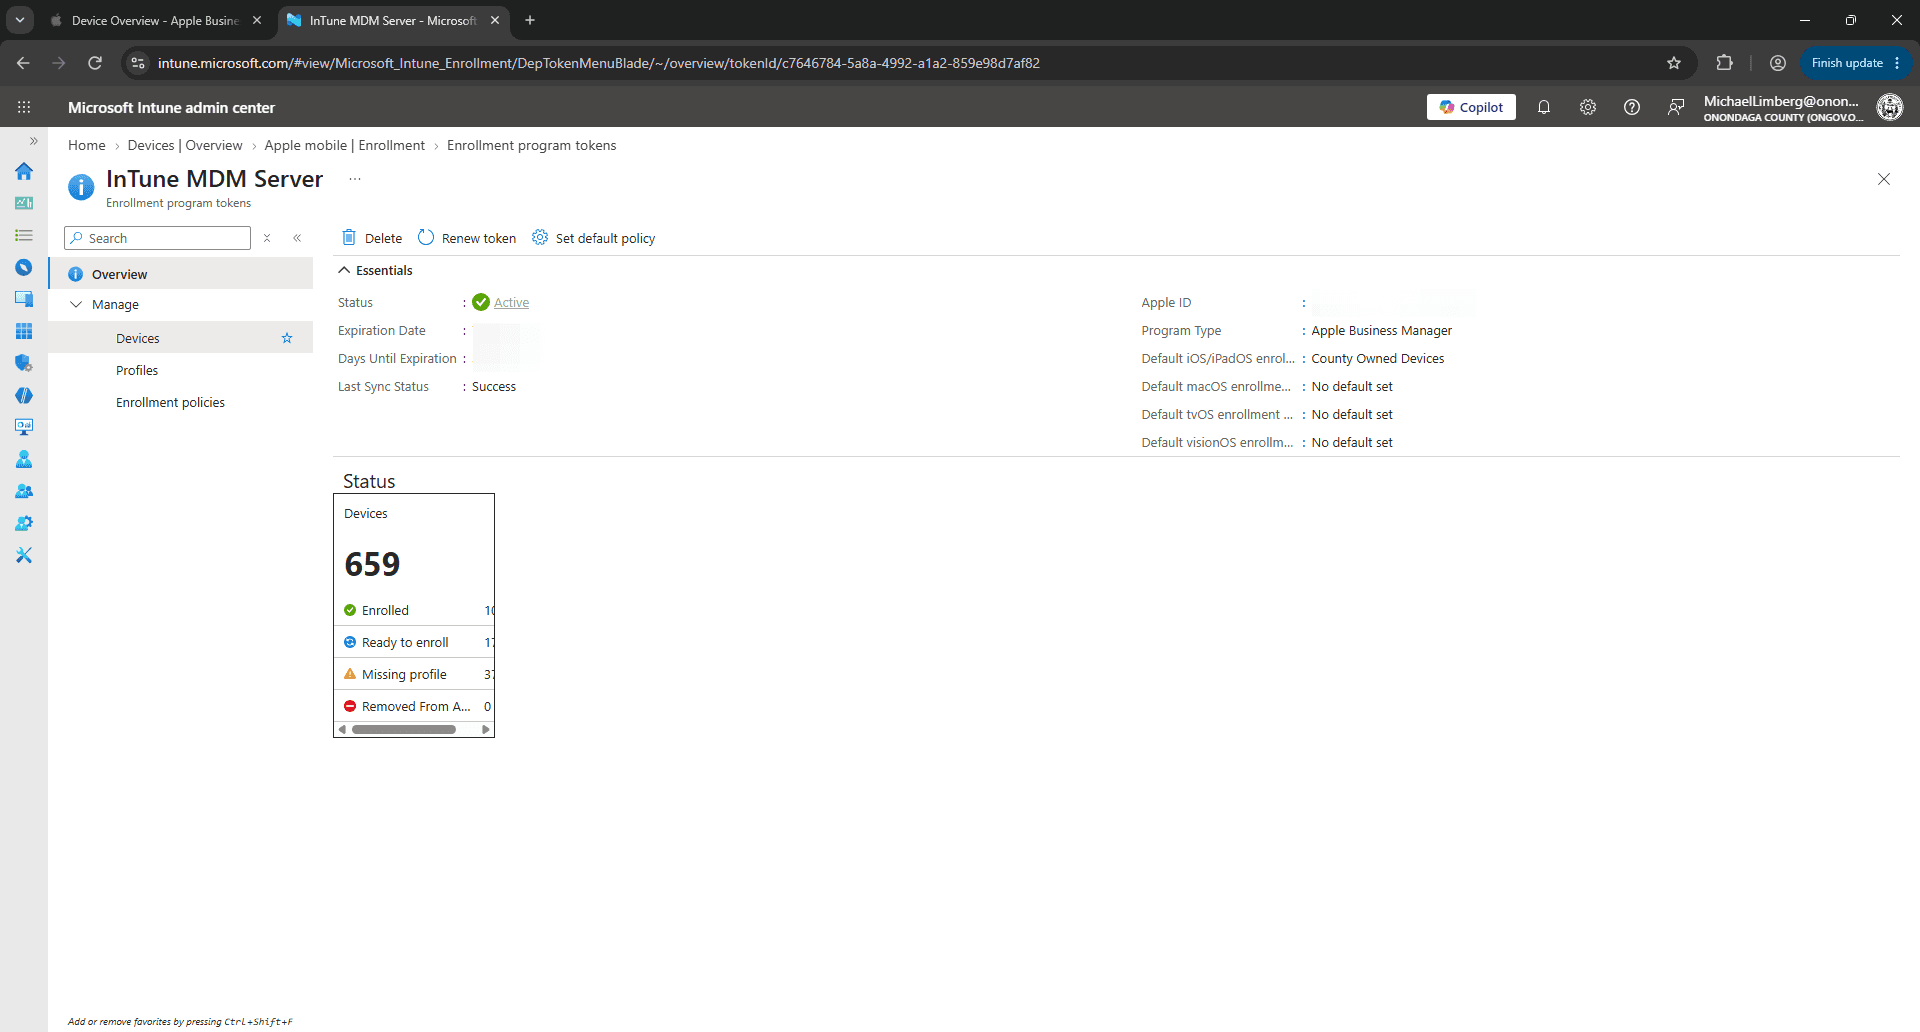Open Users icon in left rail
The image size is (1920, 1032).
coord(24,459)
